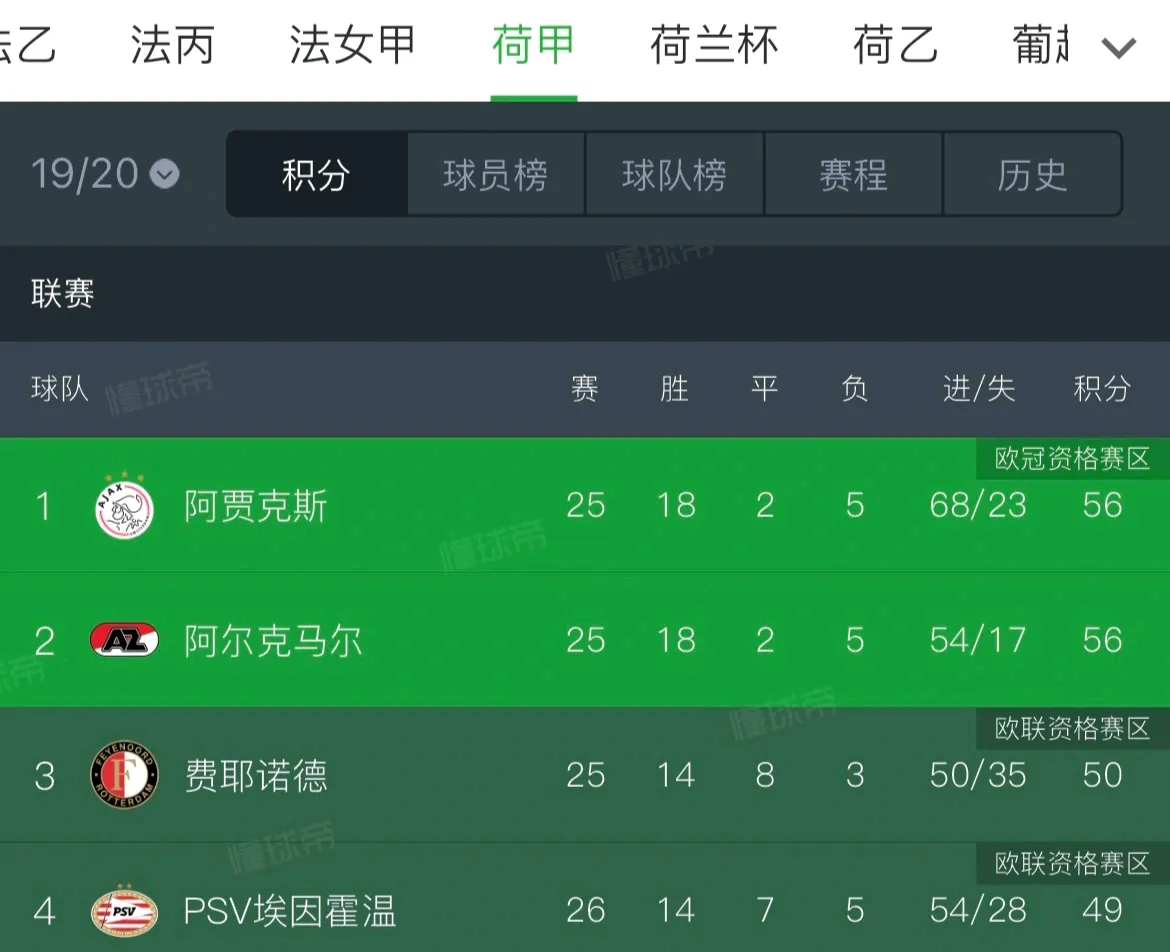This screenshot has width=1170, height=952.
Task: Select the Ajax club crest
Action: (124, 507)
